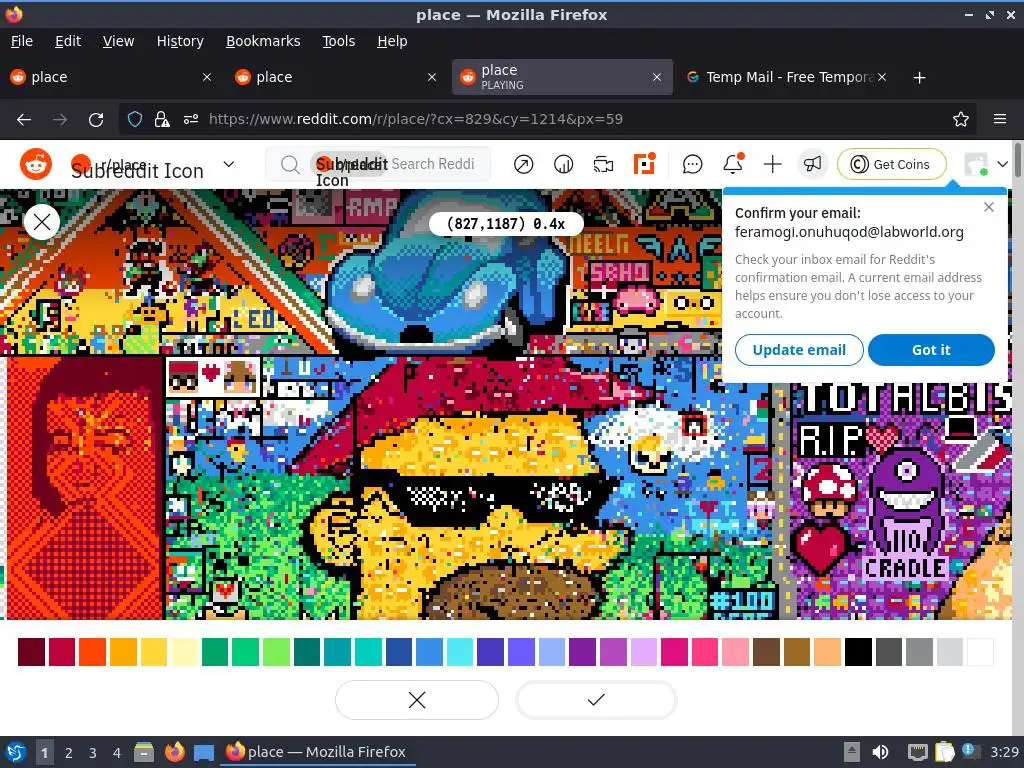This screenshot has height=768, width=1024.
Task: Click the Firefox forward arrow
Action: (x=60, y=120)
